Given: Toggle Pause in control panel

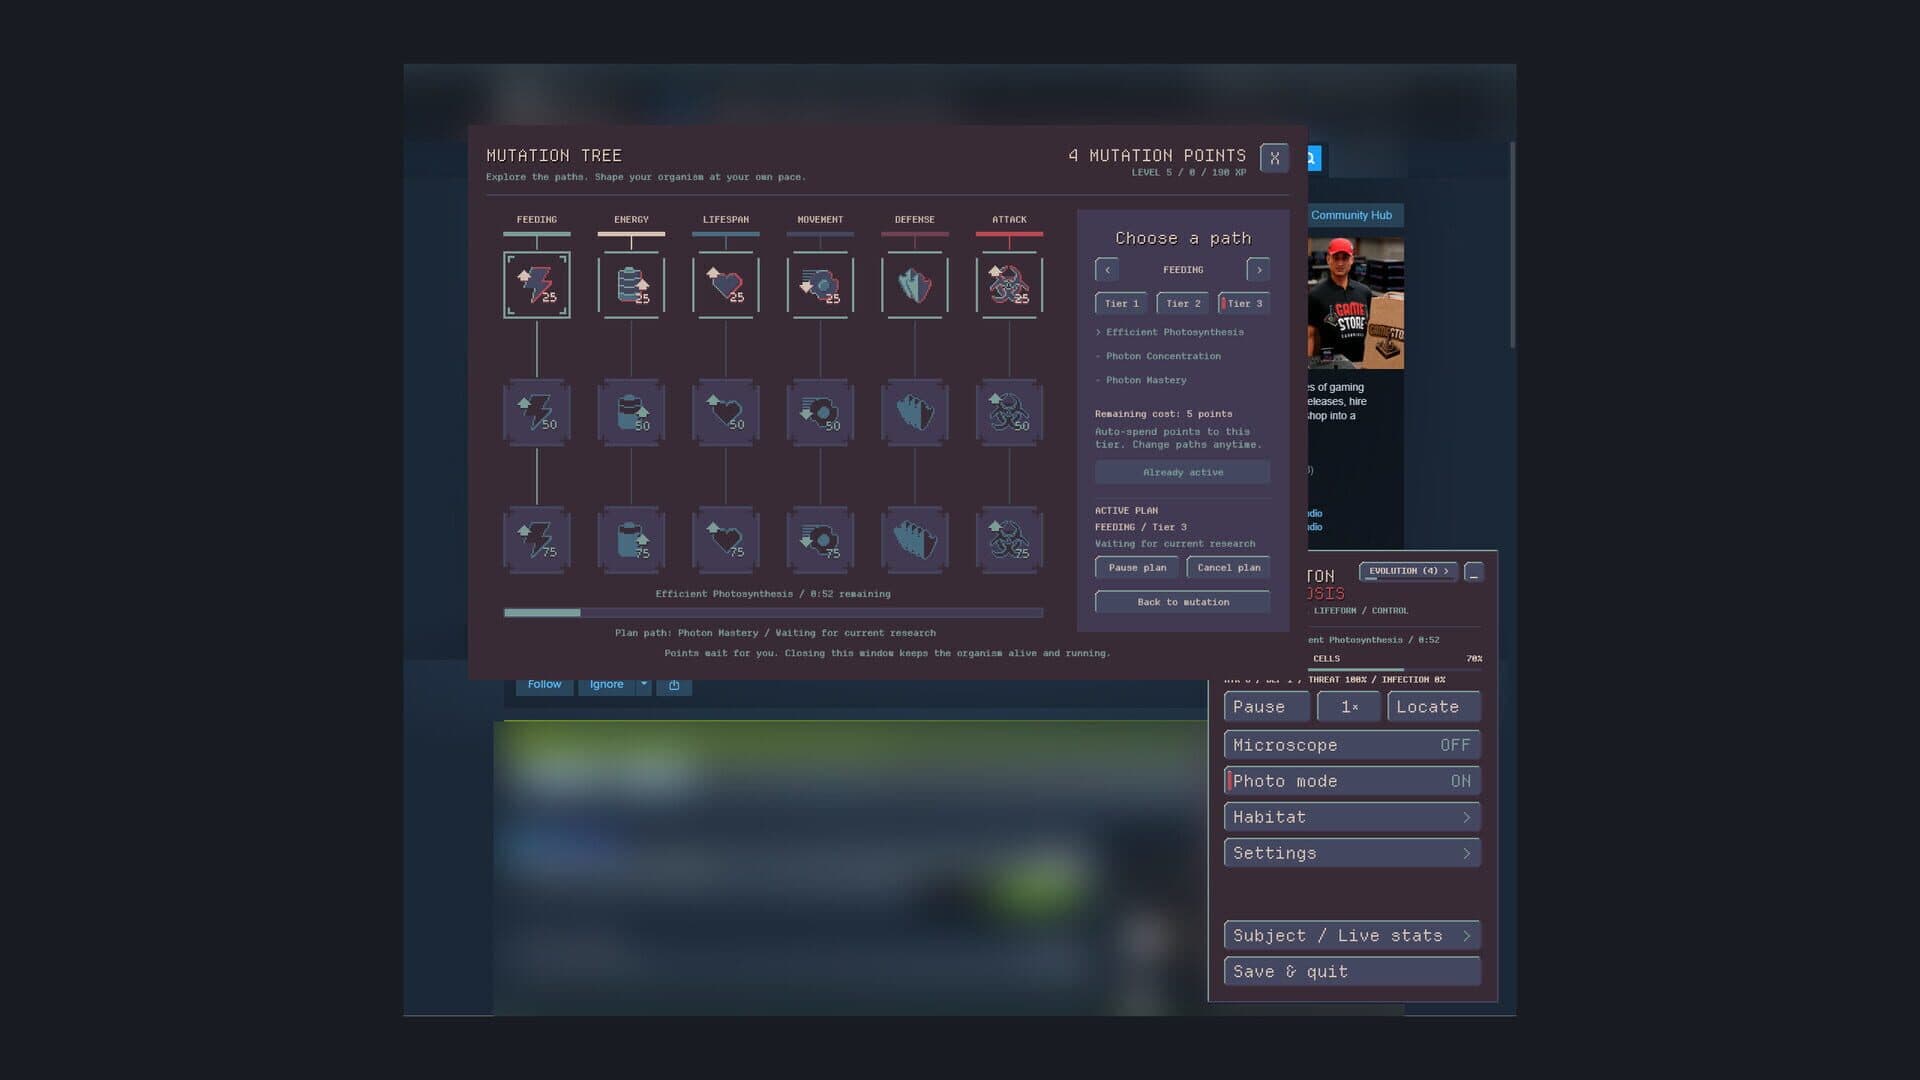Looking at the screenshot, I should point(1266,707).
